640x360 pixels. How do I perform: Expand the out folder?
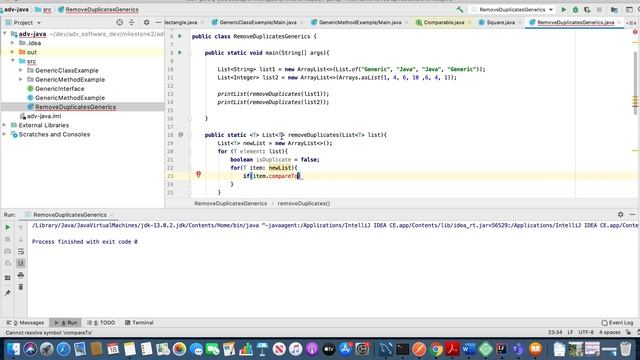tap(13, 52)
